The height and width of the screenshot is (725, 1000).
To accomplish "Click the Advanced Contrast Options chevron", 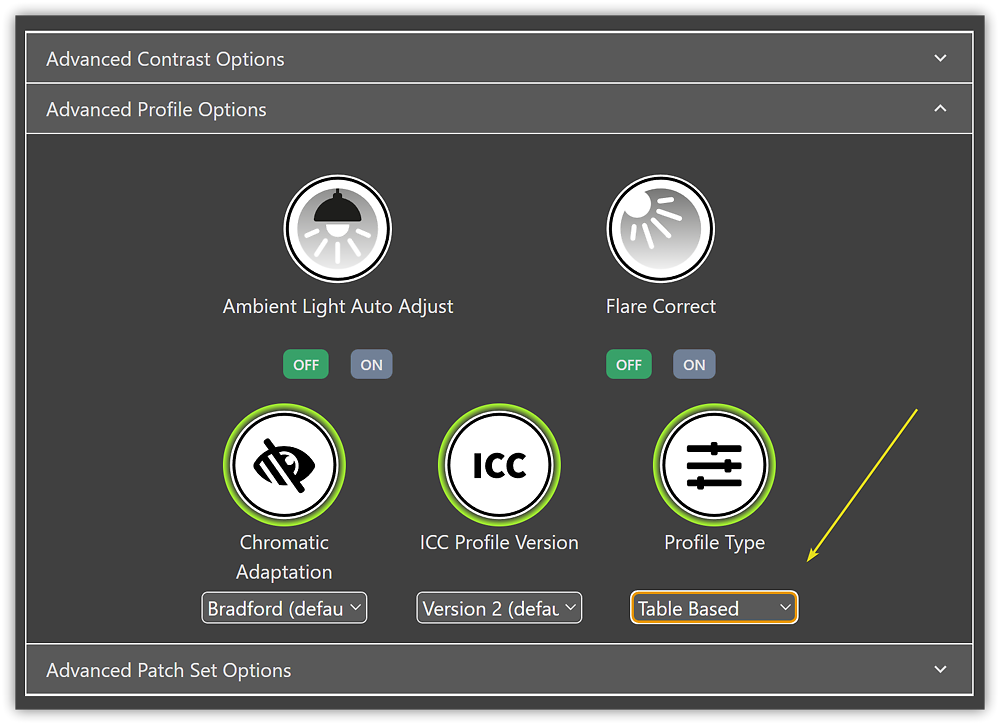I will pyautogui.click(x=940, y=58).
